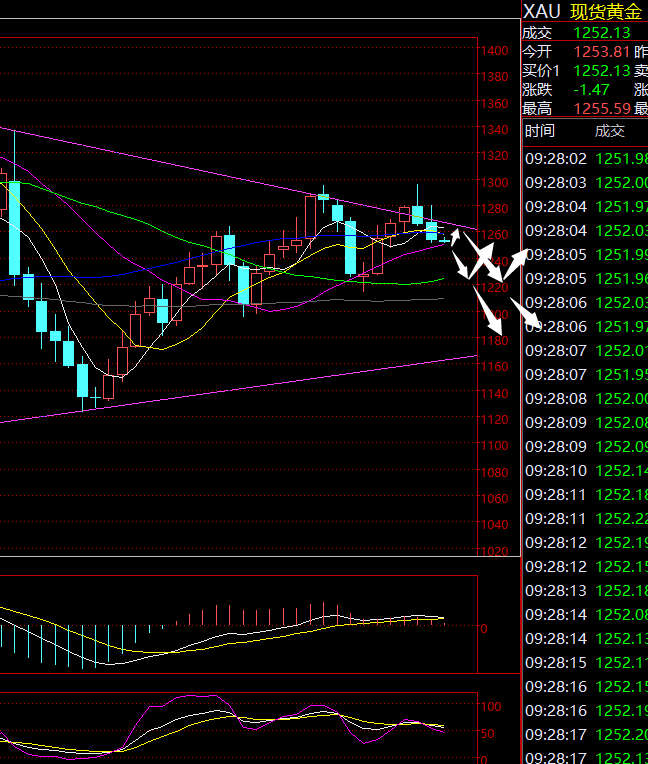This screenshot has height=764, width=648.
Task: Open the 现货黄金 instrument name
Action: (606, 11)
